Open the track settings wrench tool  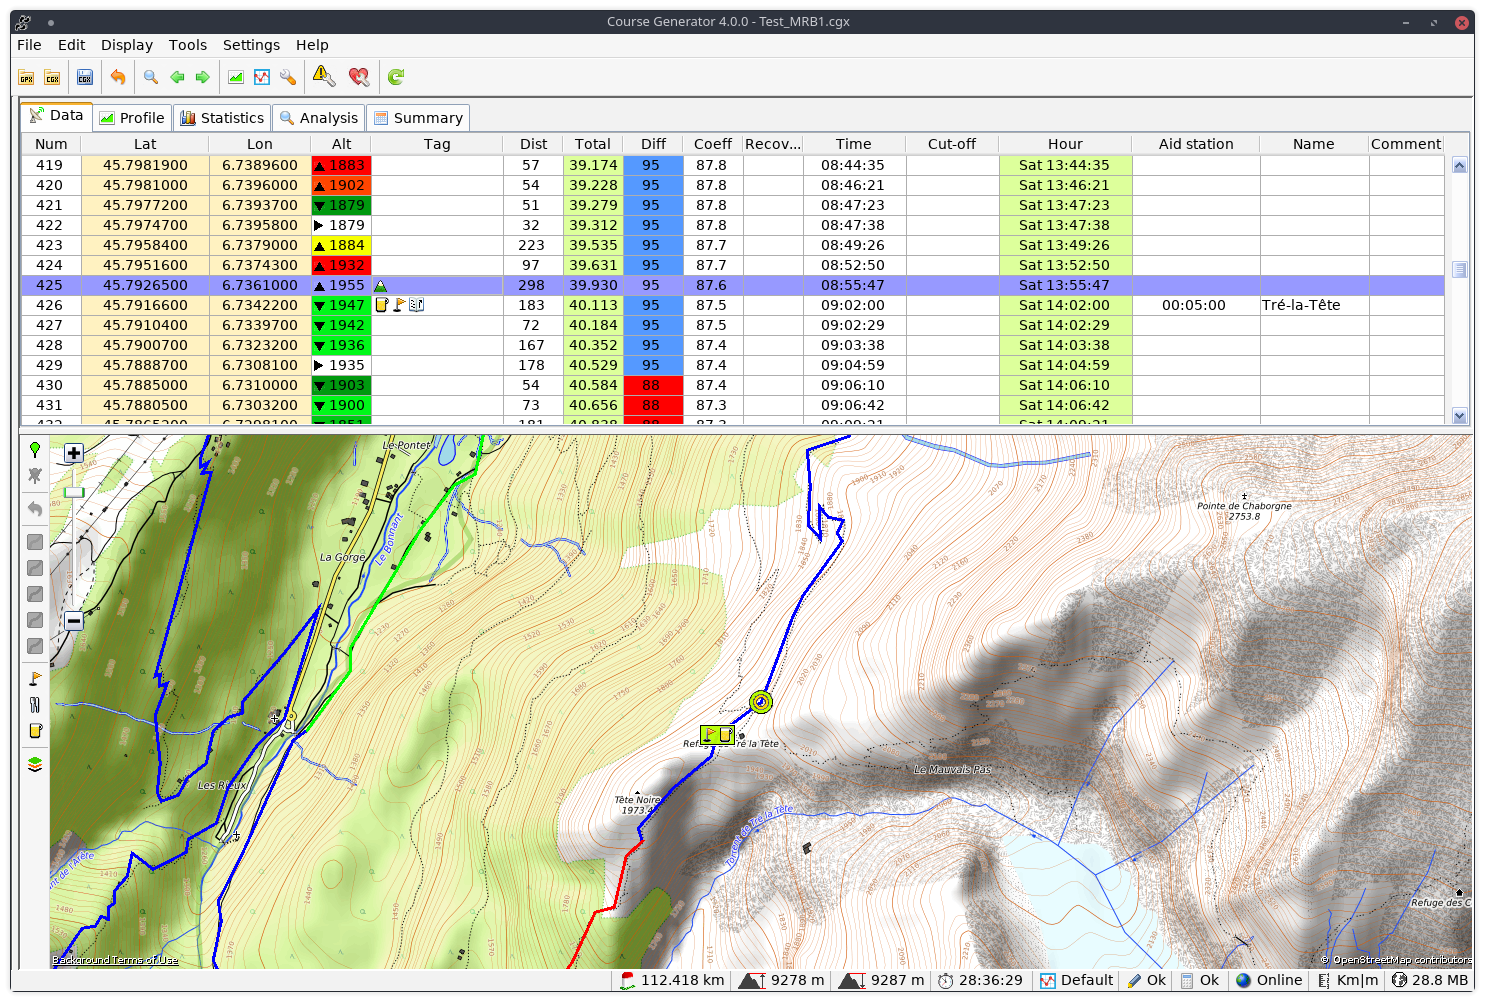point(288,78)
